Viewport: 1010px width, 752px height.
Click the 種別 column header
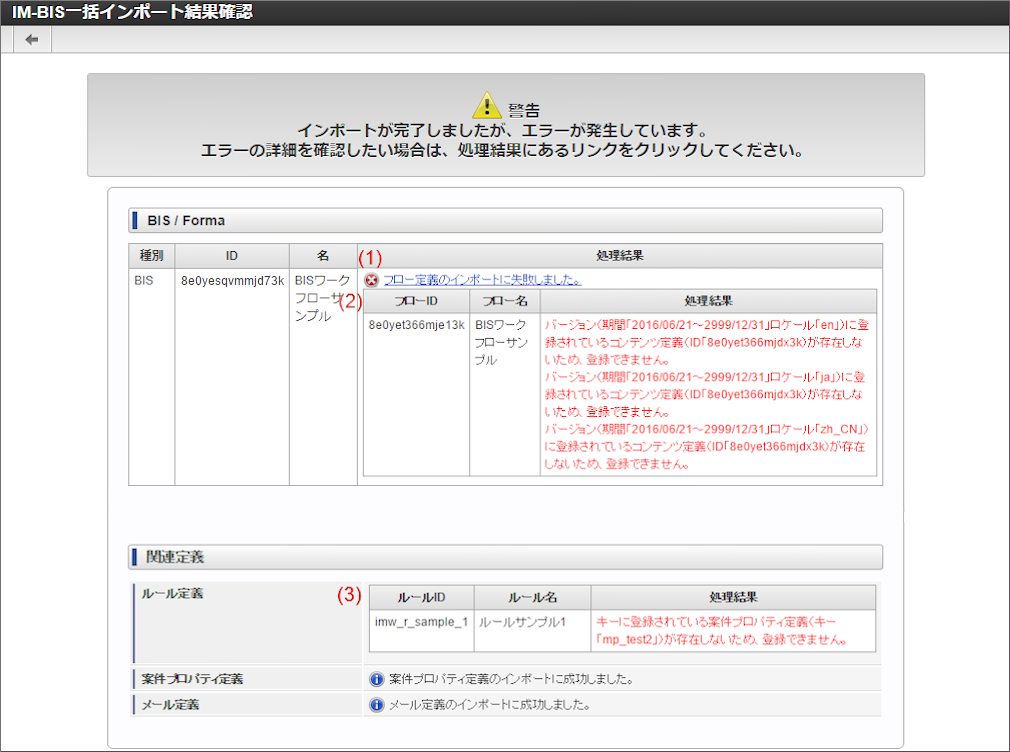point(151,256)
